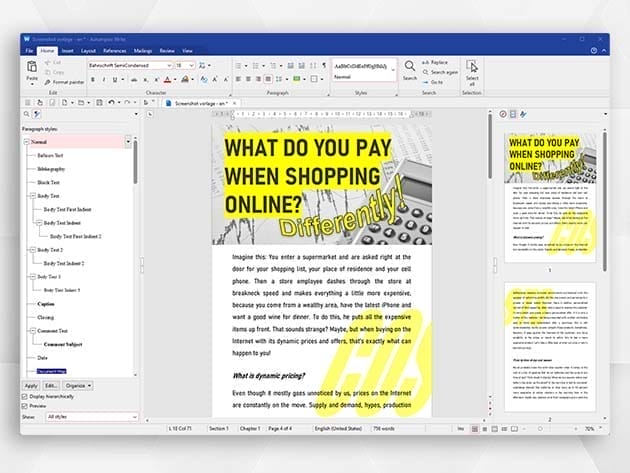Open the Show All styles dropdown
The width and height of the screenshot is (630, 473).
[x=134, y=416]
